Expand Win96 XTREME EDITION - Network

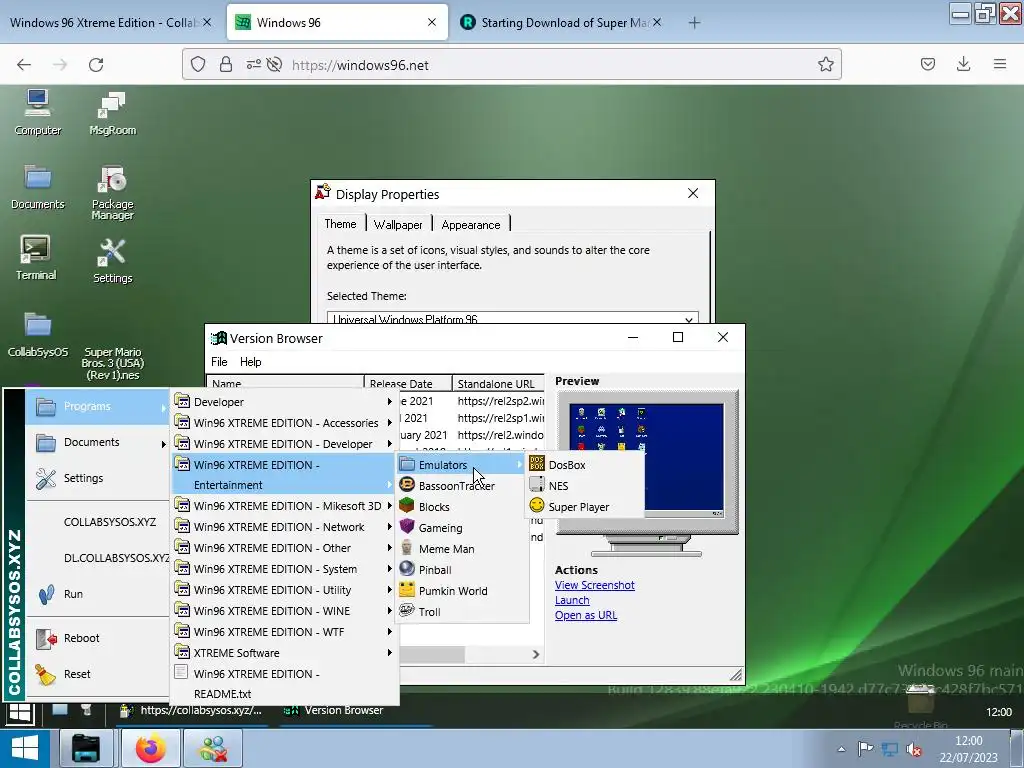pos(284,526)
